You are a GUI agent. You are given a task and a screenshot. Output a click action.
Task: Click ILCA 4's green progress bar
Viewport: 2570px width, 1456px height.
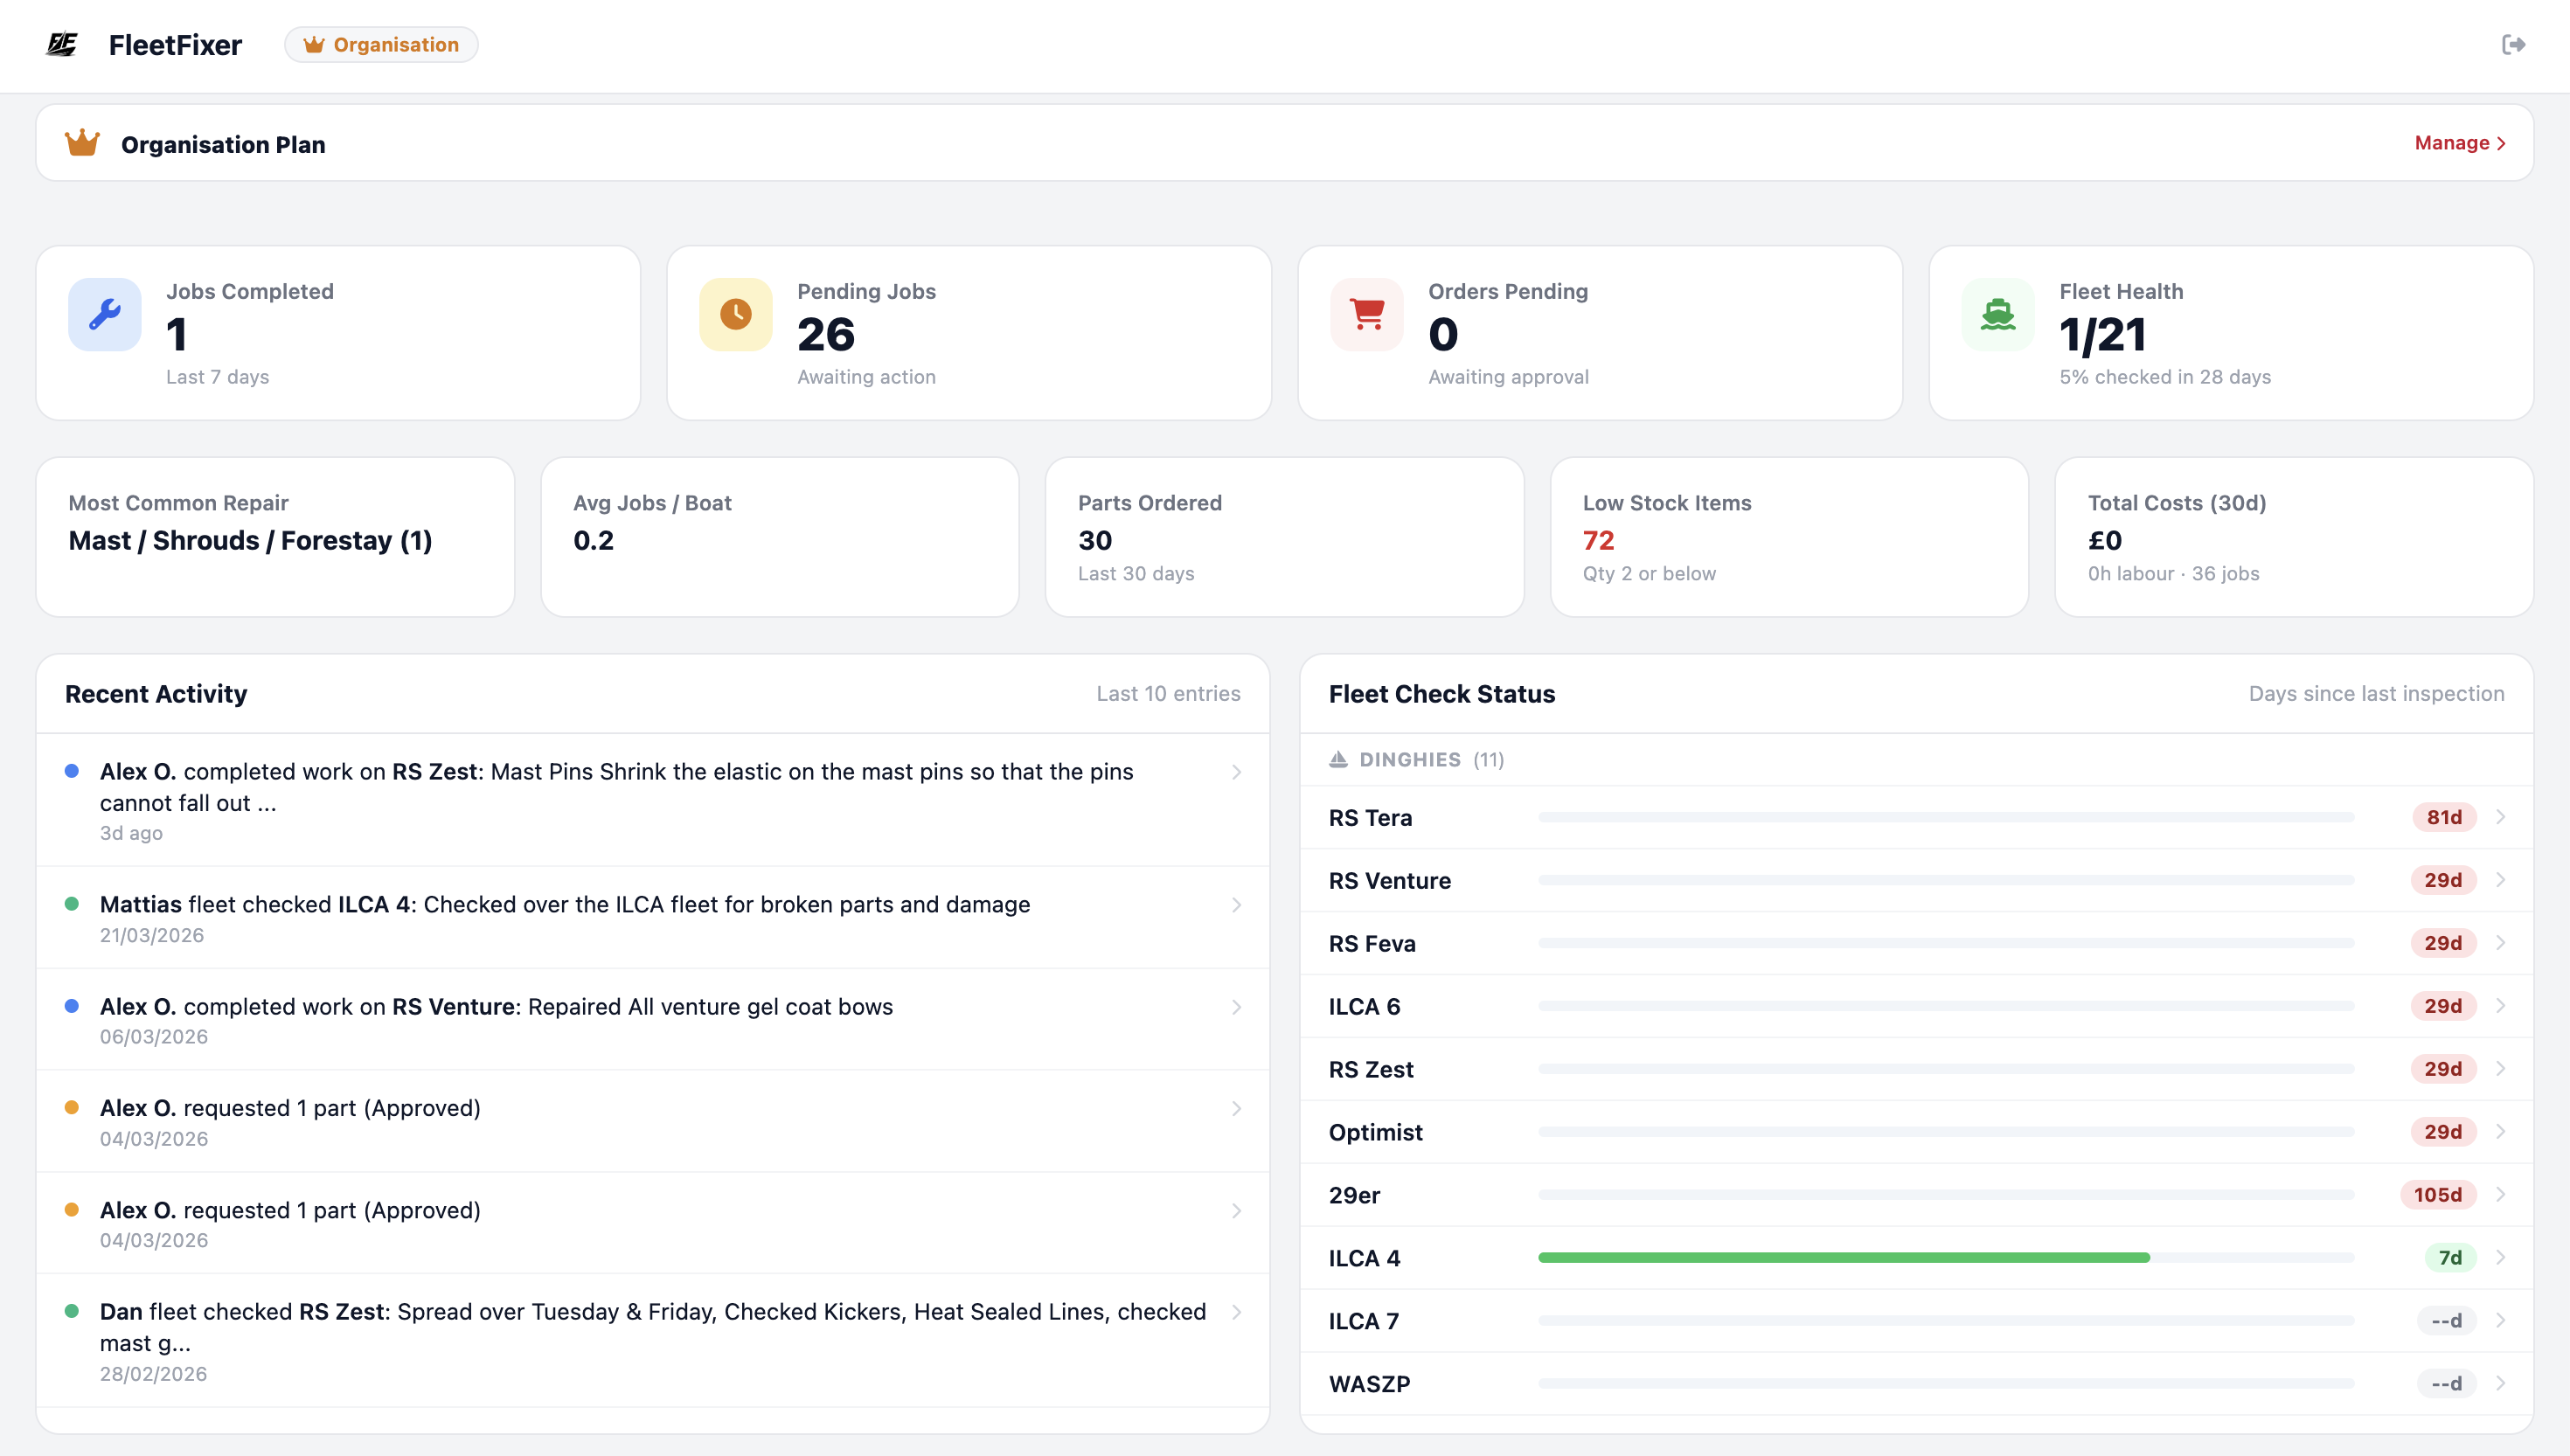(x=1845, y=1257)
